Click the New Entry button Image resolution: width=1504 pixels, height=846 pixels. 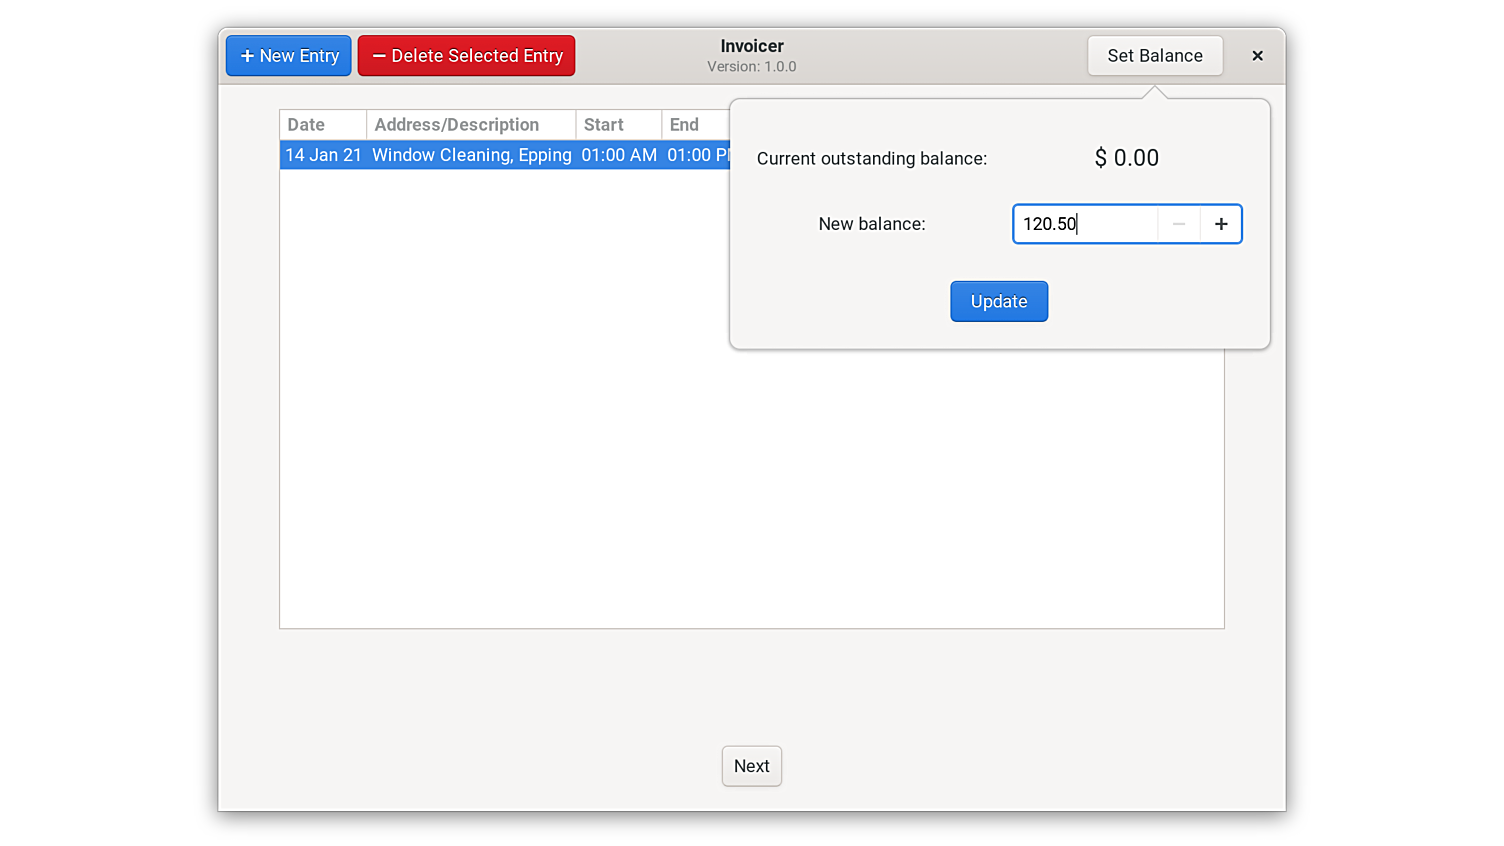[289, 56]
